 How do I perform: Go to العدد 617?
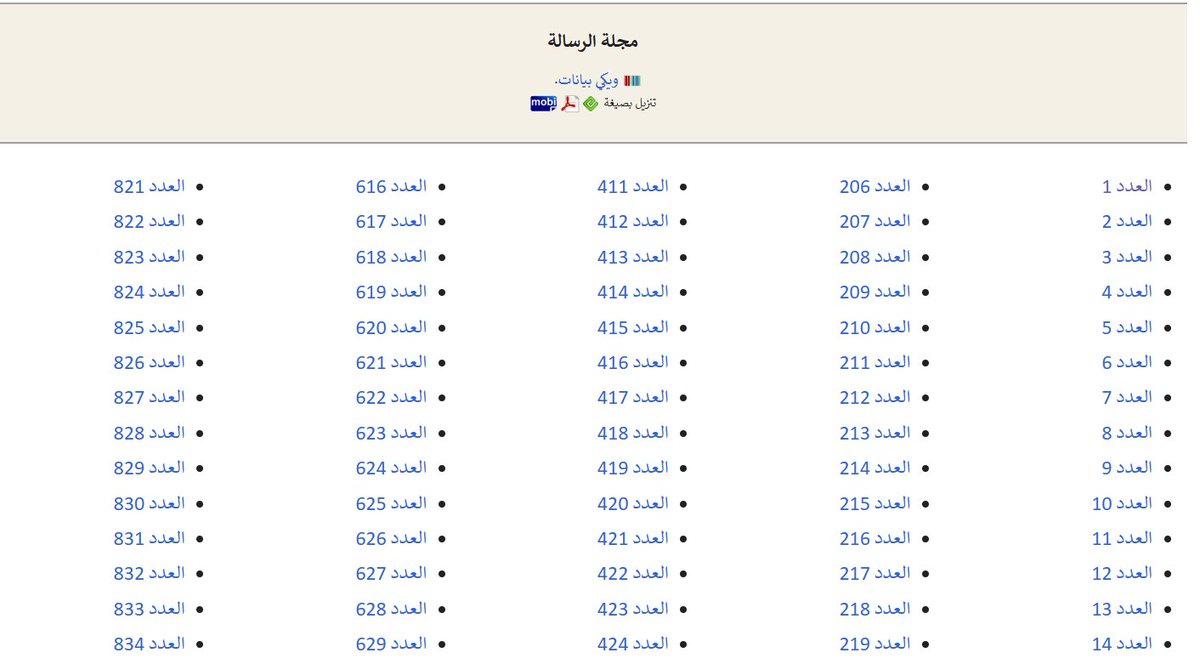point(391,221)
